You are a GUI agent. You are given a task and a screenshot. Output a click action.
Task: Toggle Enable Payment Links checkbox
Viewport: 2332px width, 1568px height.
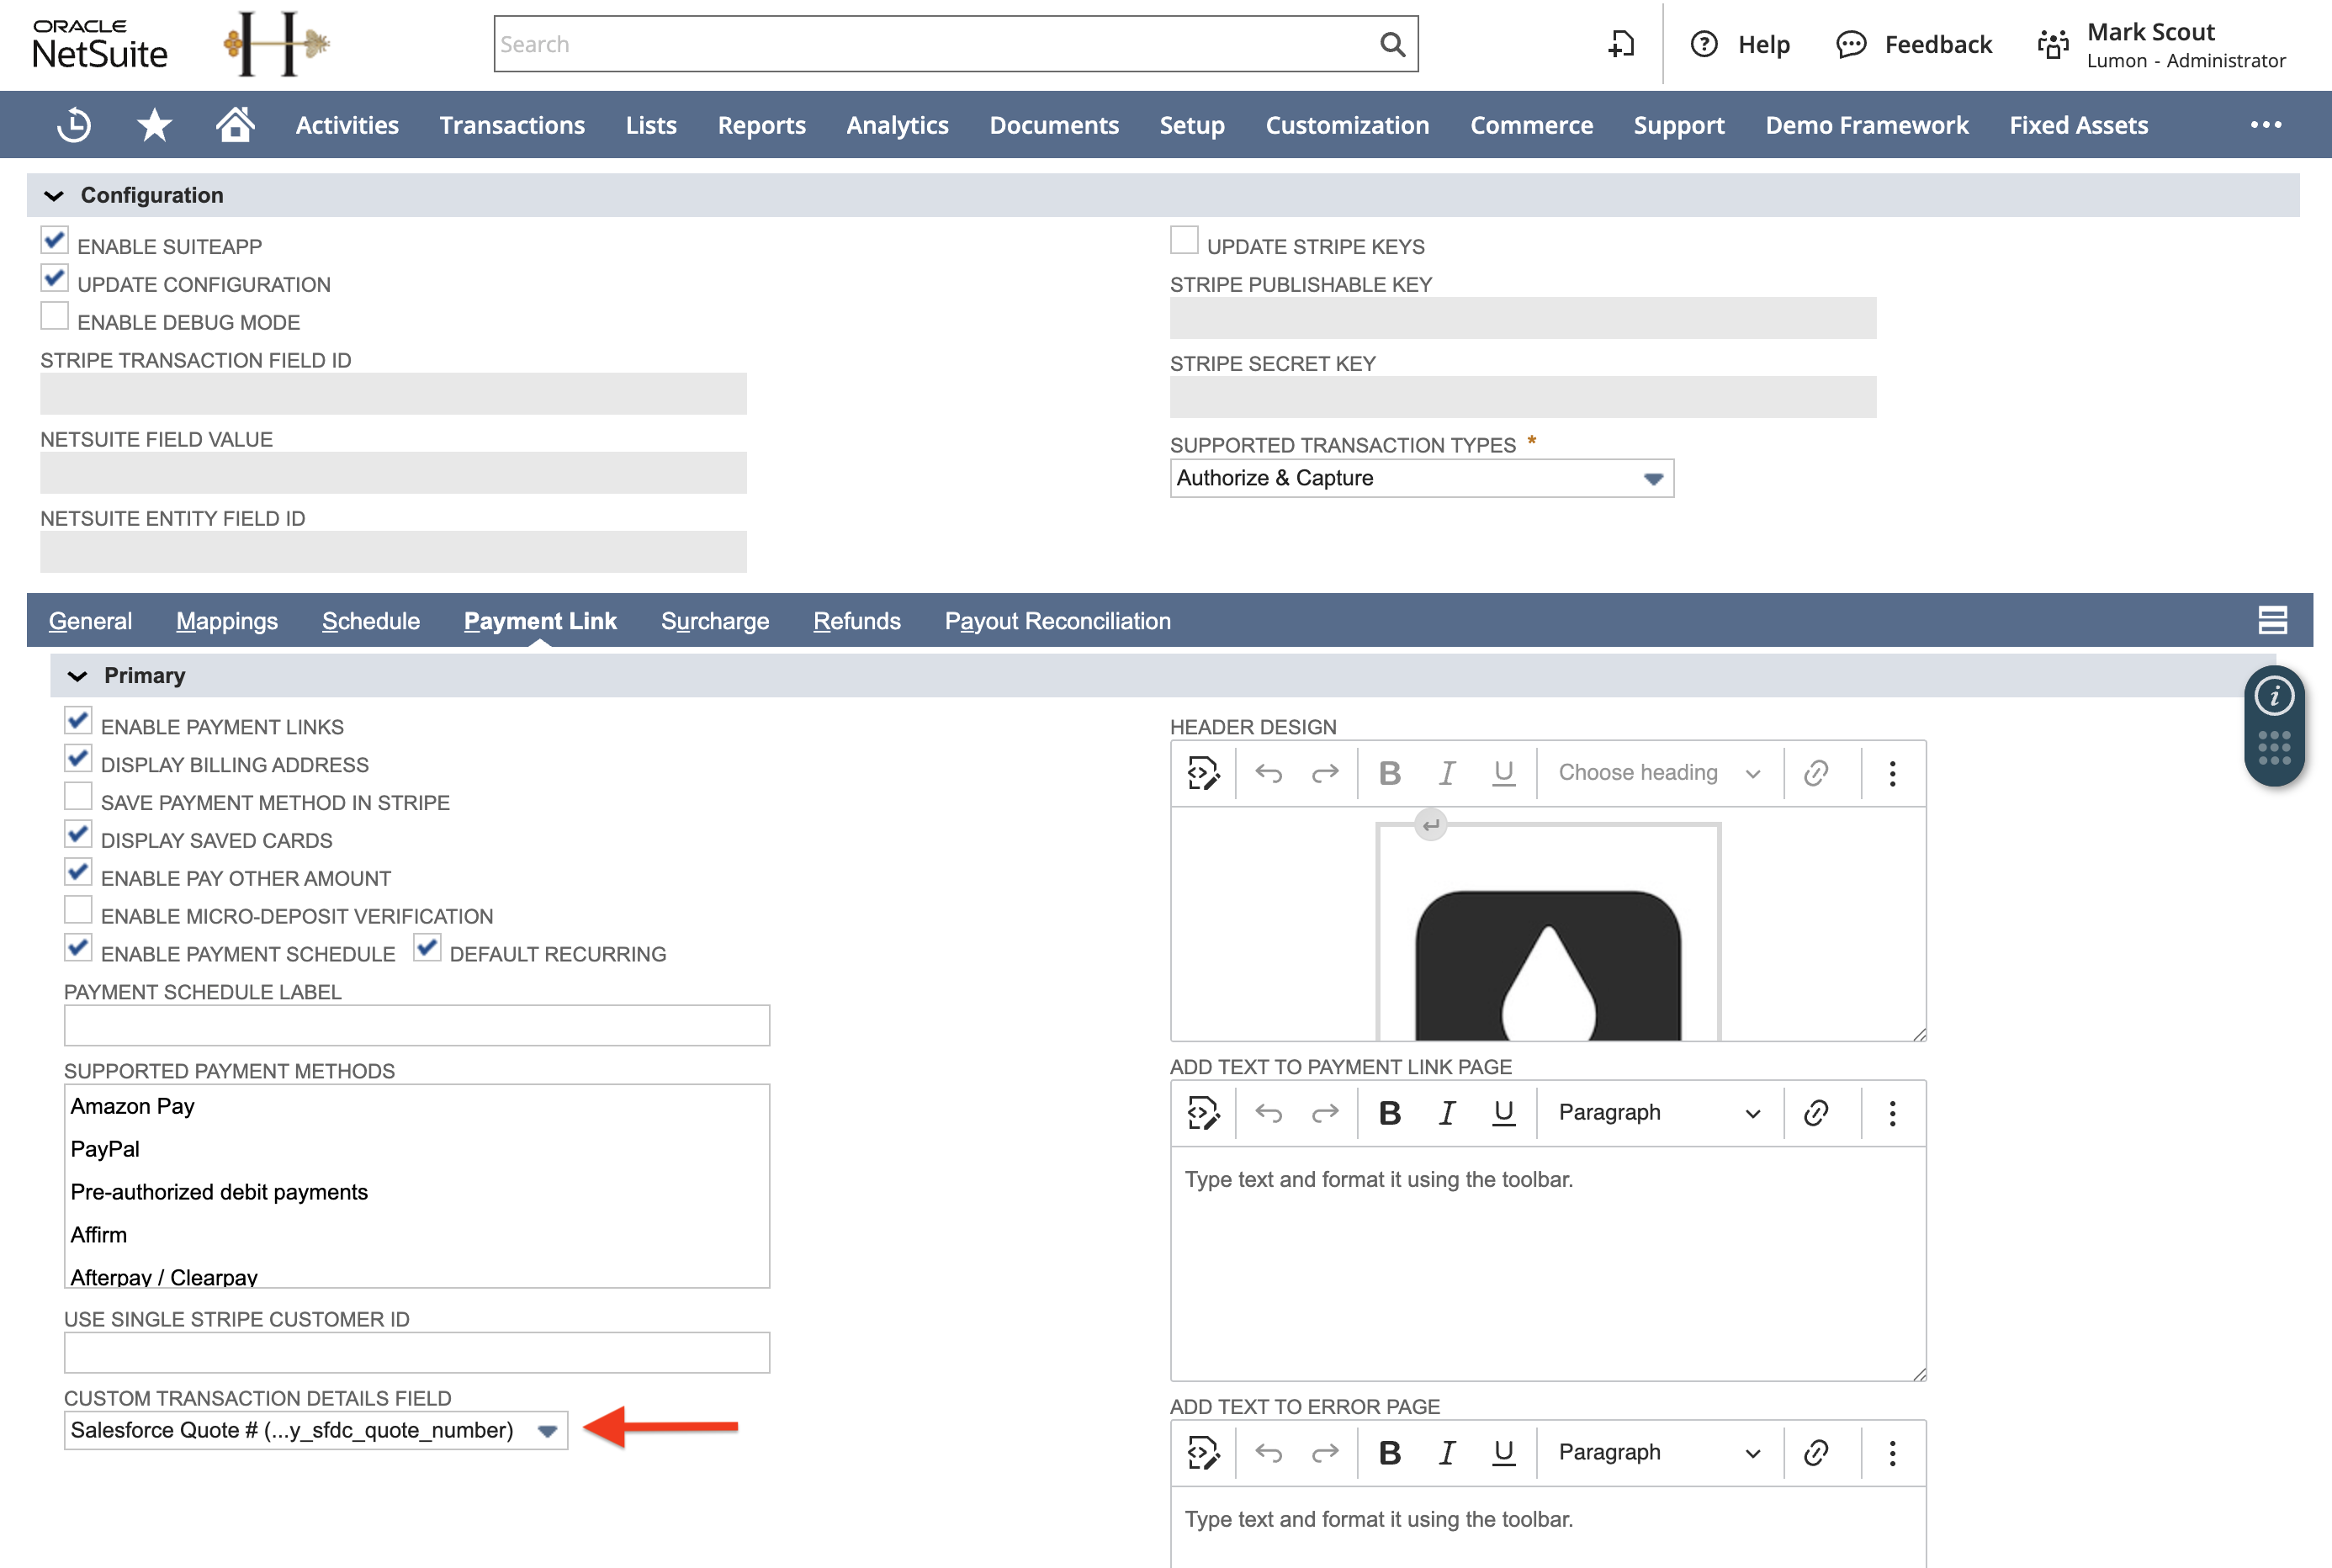(x=78, y=721)
